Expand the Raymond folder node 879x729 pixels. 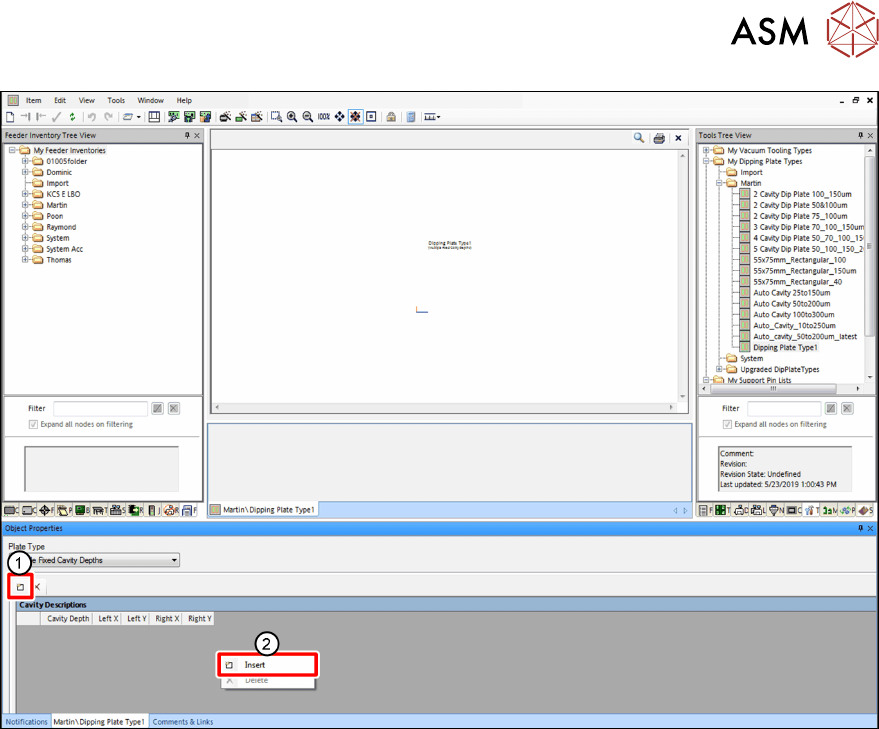tap(25, 227)
